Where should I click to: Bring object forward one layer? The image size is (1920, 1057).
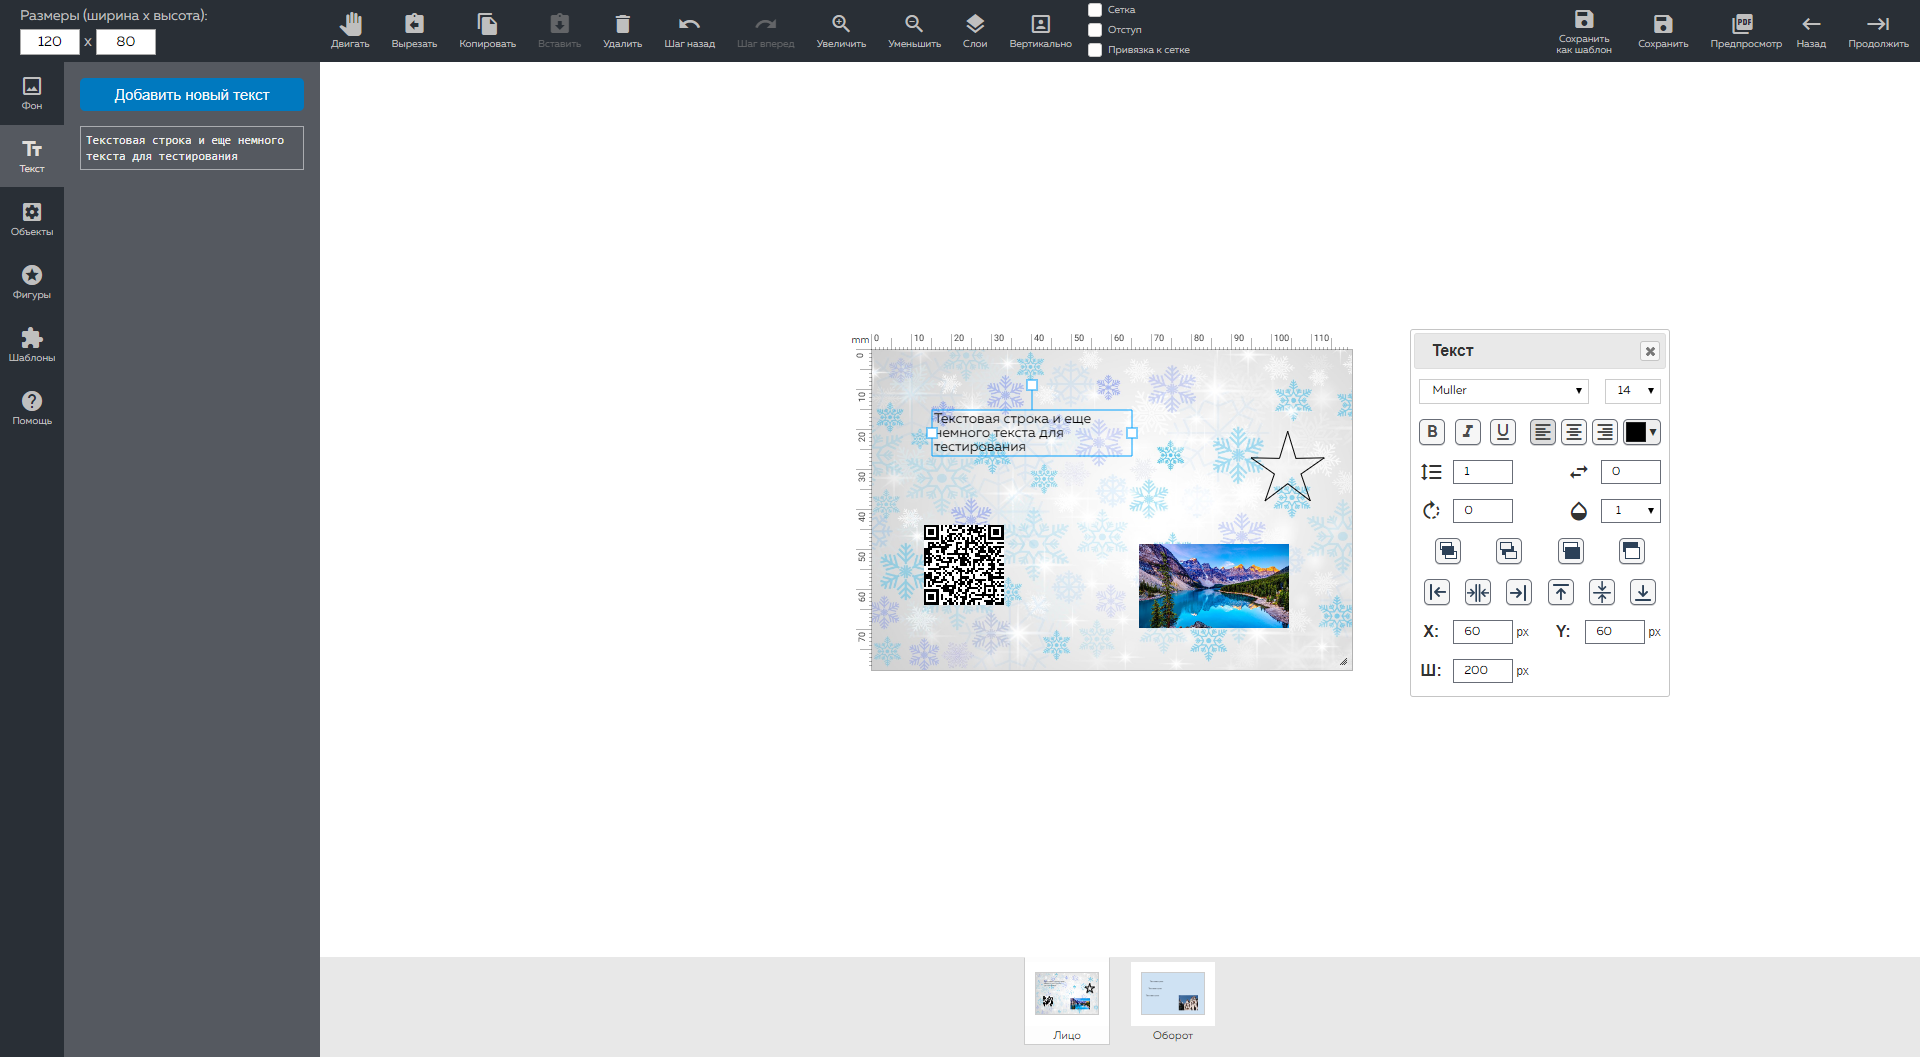(x=1448, y=551)
